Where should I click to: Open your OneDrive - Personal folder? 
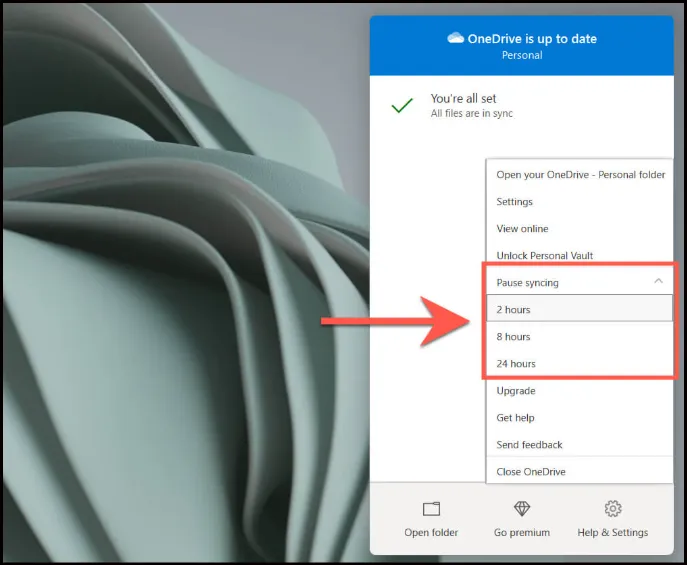click(x=580, y=175)
